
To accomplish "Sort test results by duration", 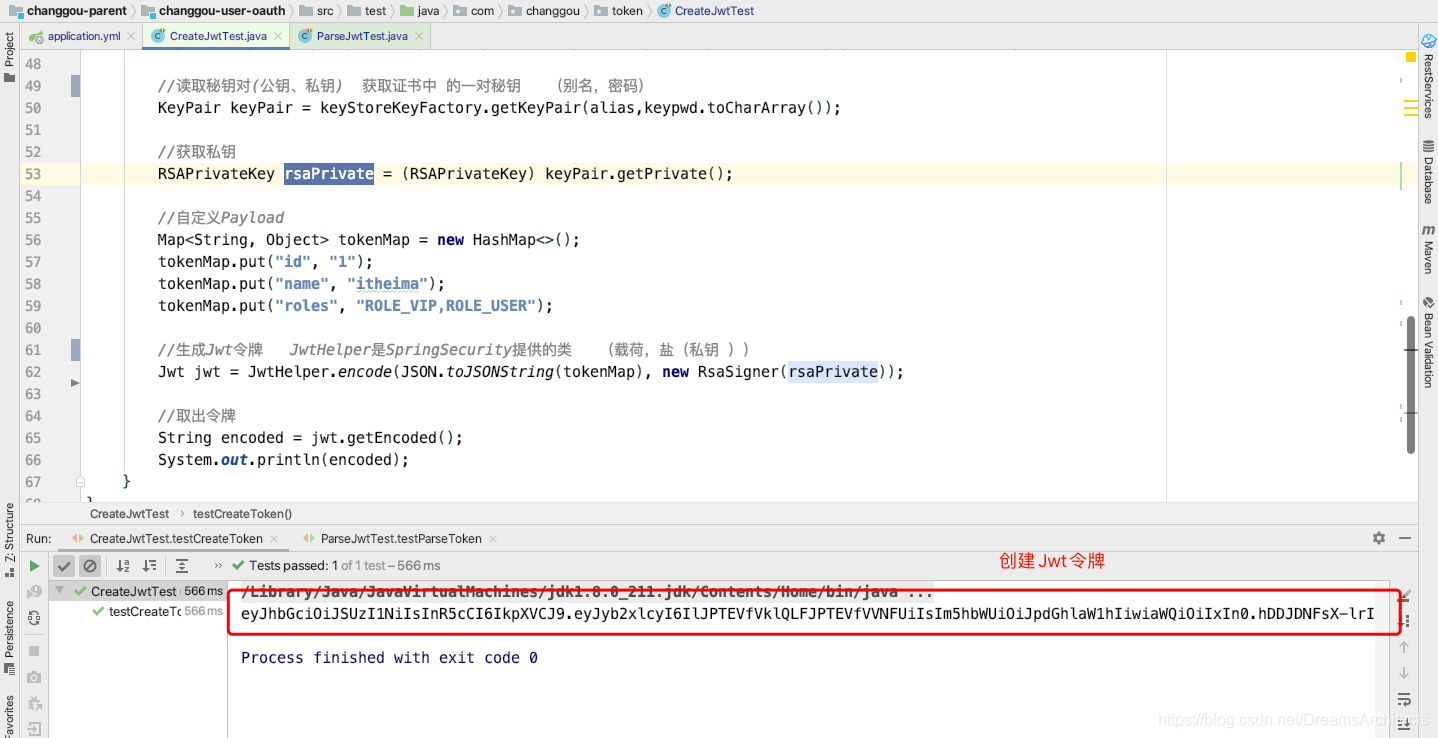I will pyautogui.click(x=150, y=566).
